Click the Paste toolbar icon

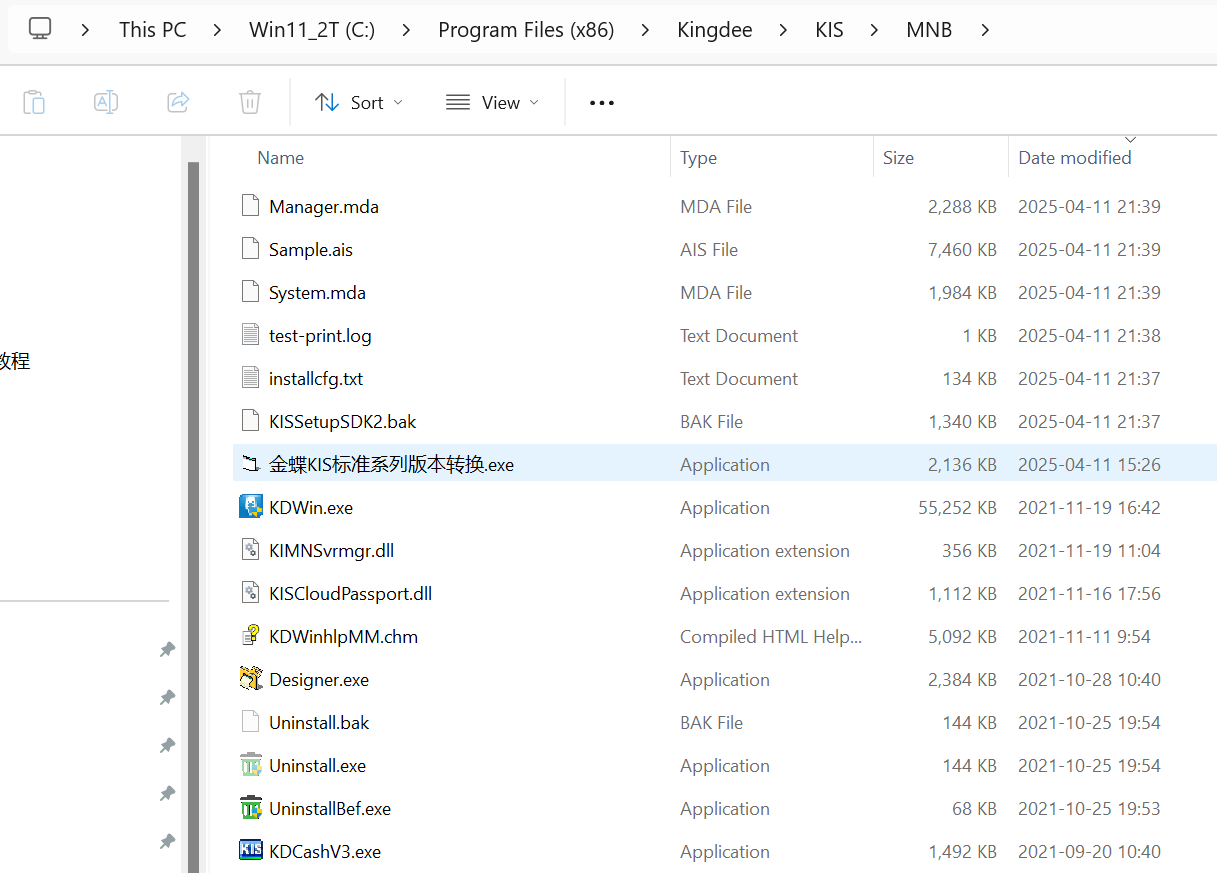(x=34, y=102)
